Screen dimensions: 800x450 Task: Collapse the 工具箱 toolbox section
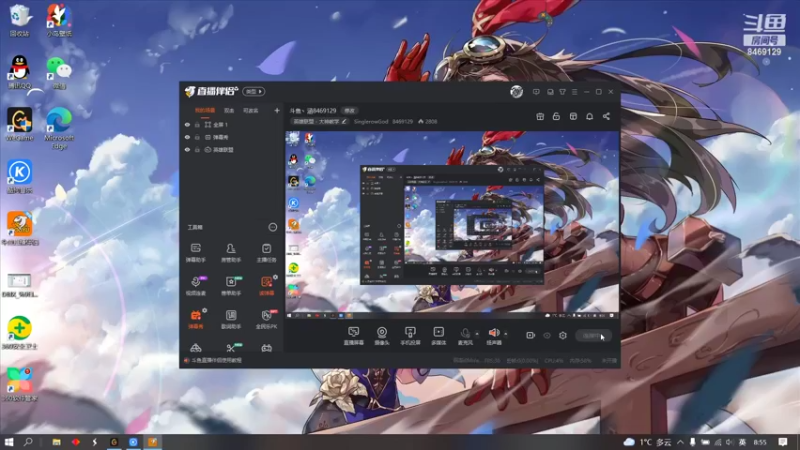(273, 227)
